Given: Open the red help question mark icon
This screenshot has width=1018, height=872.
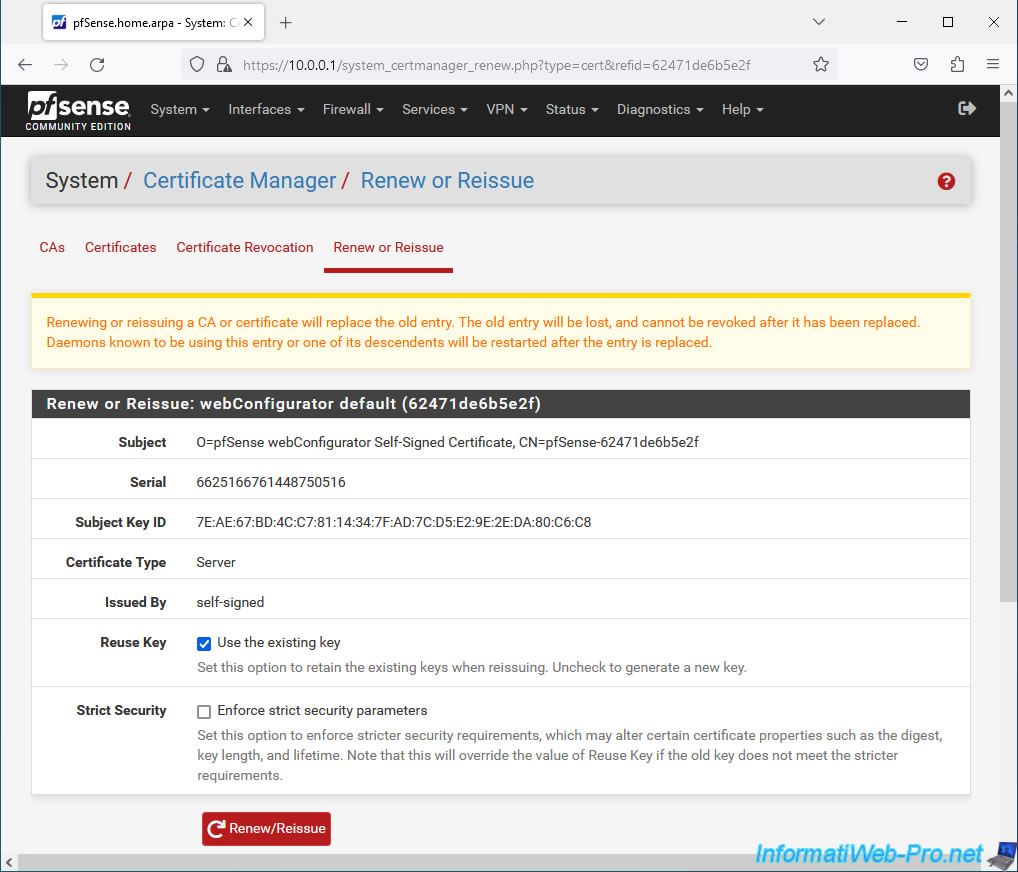Looking at the screenshot, I should pos(946,181).
